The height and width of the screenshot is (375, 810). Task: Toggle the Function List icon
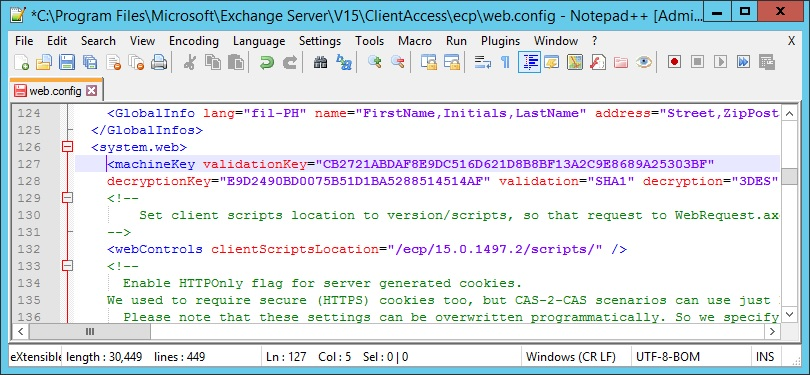click(x=598, y=62)
